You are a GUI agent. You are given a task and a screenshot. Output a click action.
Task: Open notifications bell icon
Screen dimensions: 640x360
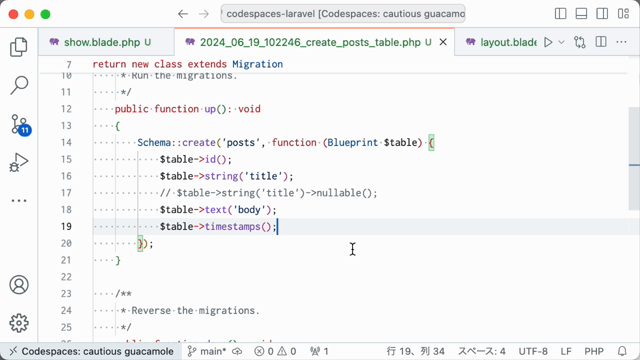click(622, 351)
